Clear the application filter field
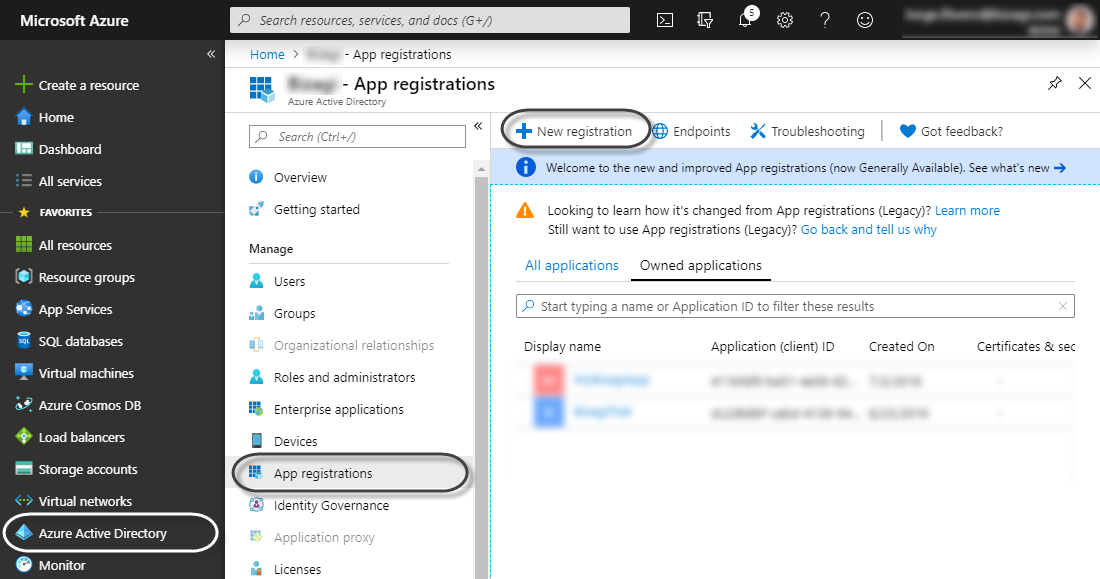The width and height of the screenshot is (1100, 579). (x=1063, y=306)
